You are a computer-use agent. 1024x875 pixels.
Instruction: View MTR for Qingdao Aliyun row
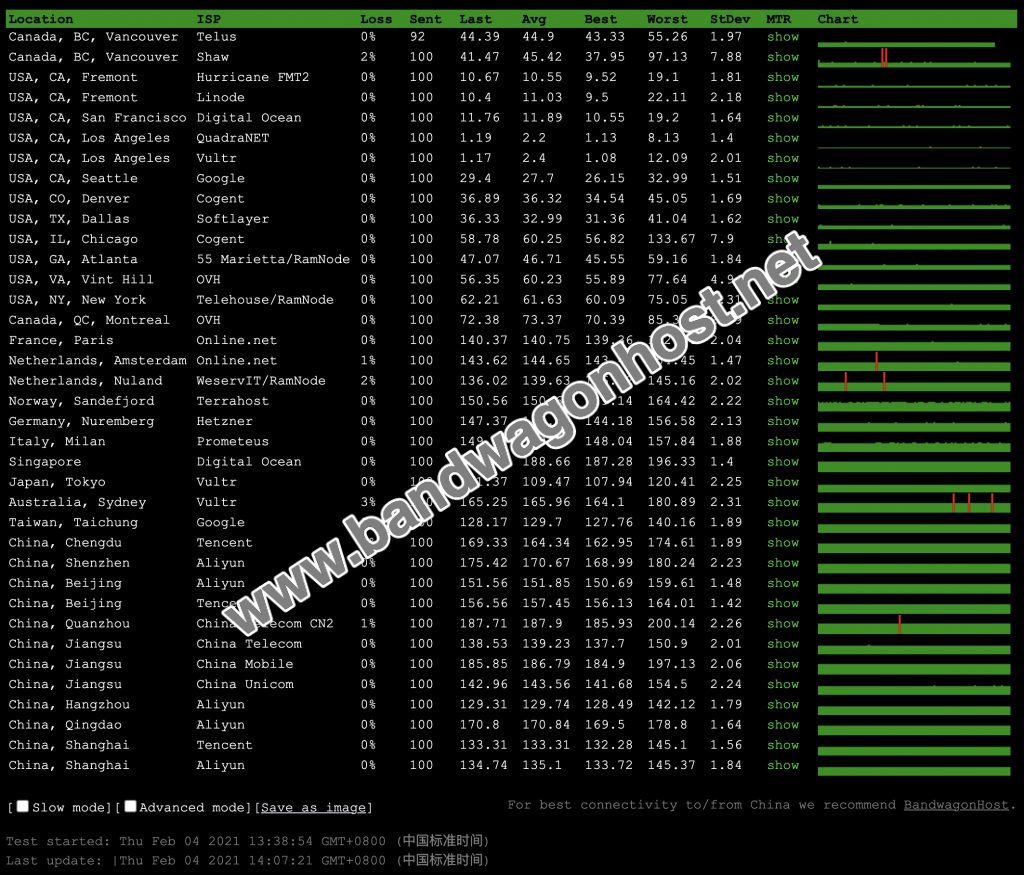click(x=783, y=725)
